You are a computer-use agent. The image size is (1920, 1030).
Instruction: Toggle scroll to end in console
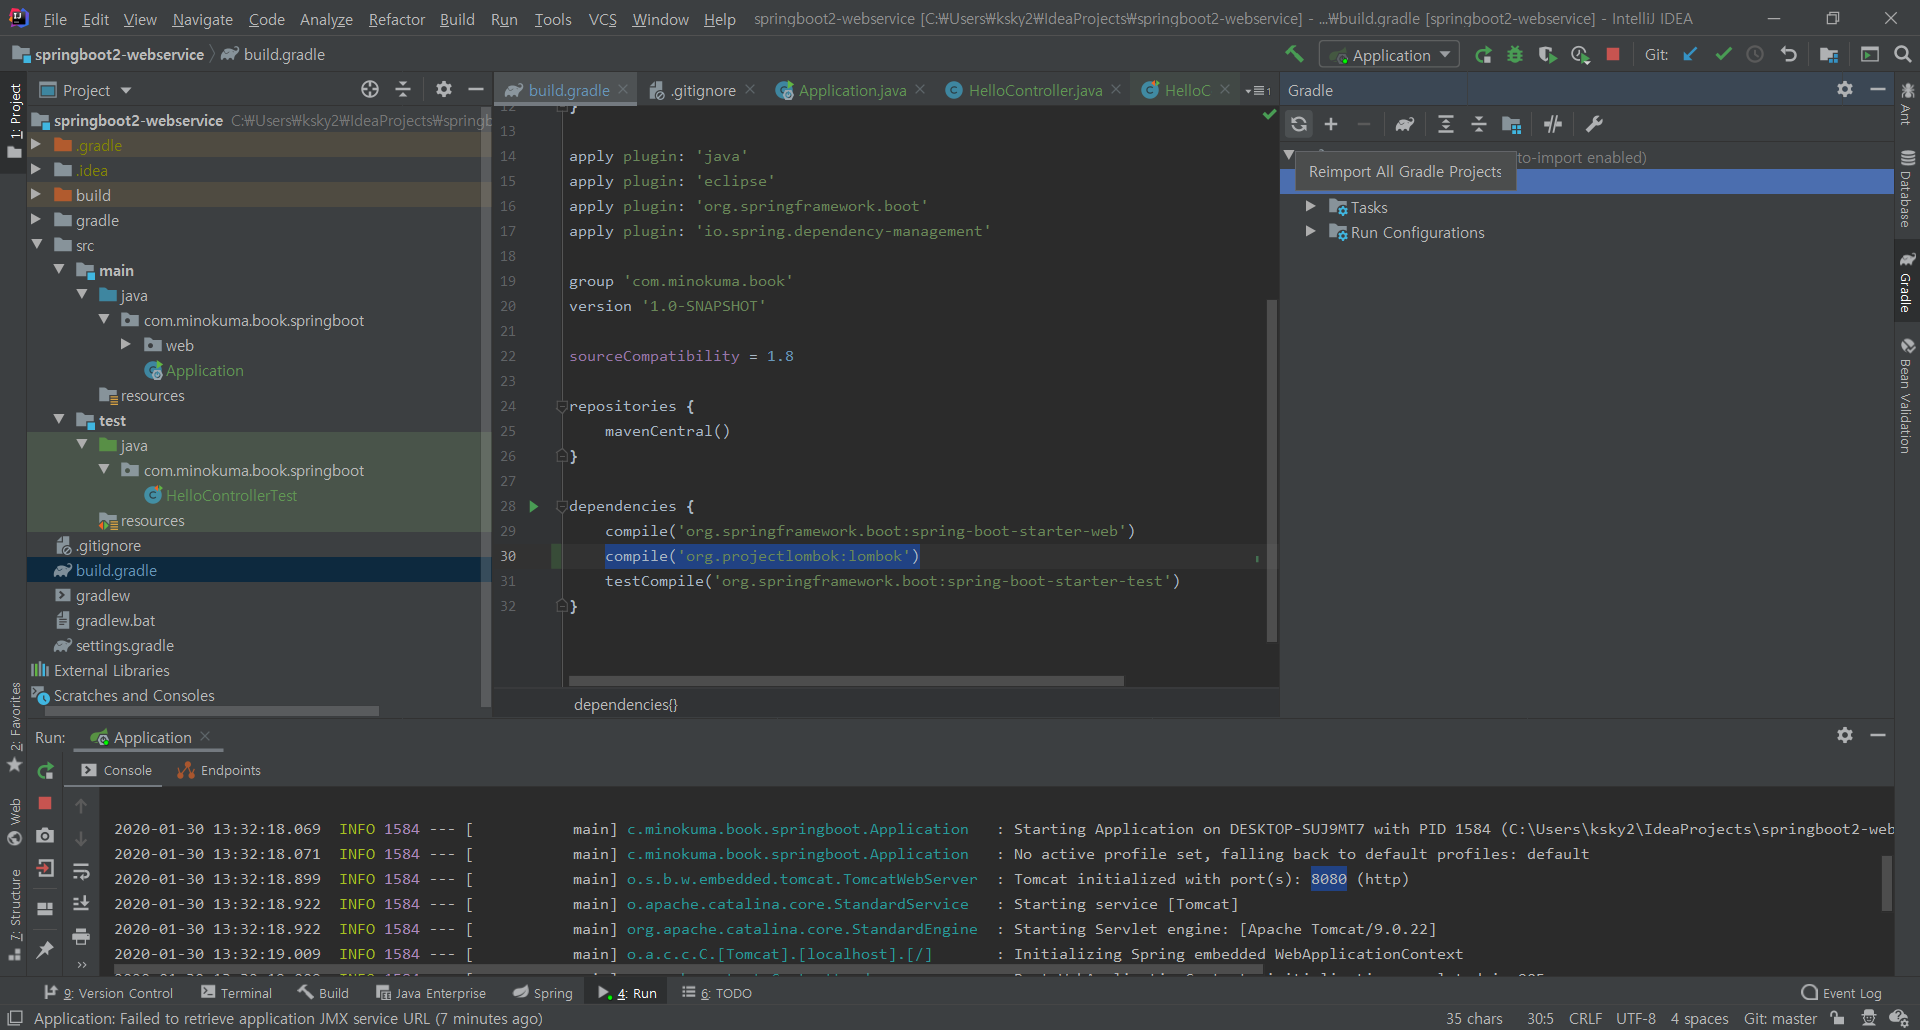tap(81, 904)
